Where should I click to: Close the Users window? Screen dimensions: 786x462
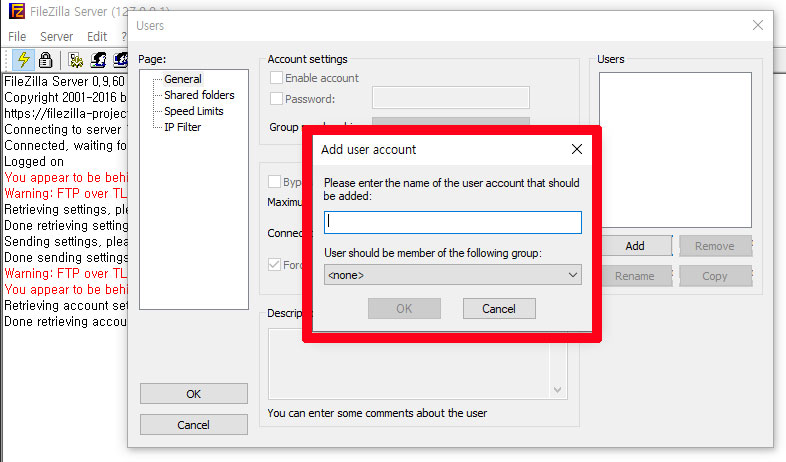(x=758, y=25)
